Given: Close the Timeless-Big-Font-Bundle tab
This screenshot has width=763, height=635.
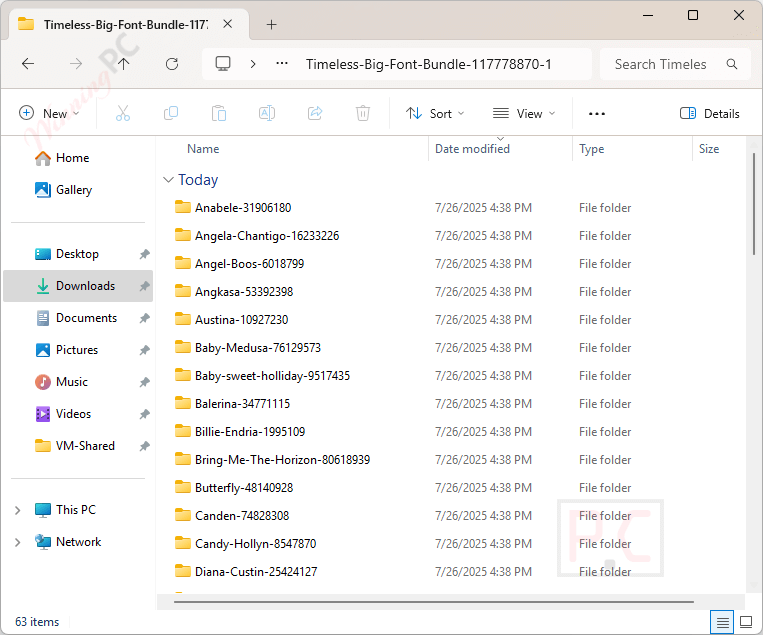Looking at the screenshot, I should coord(227,24).
